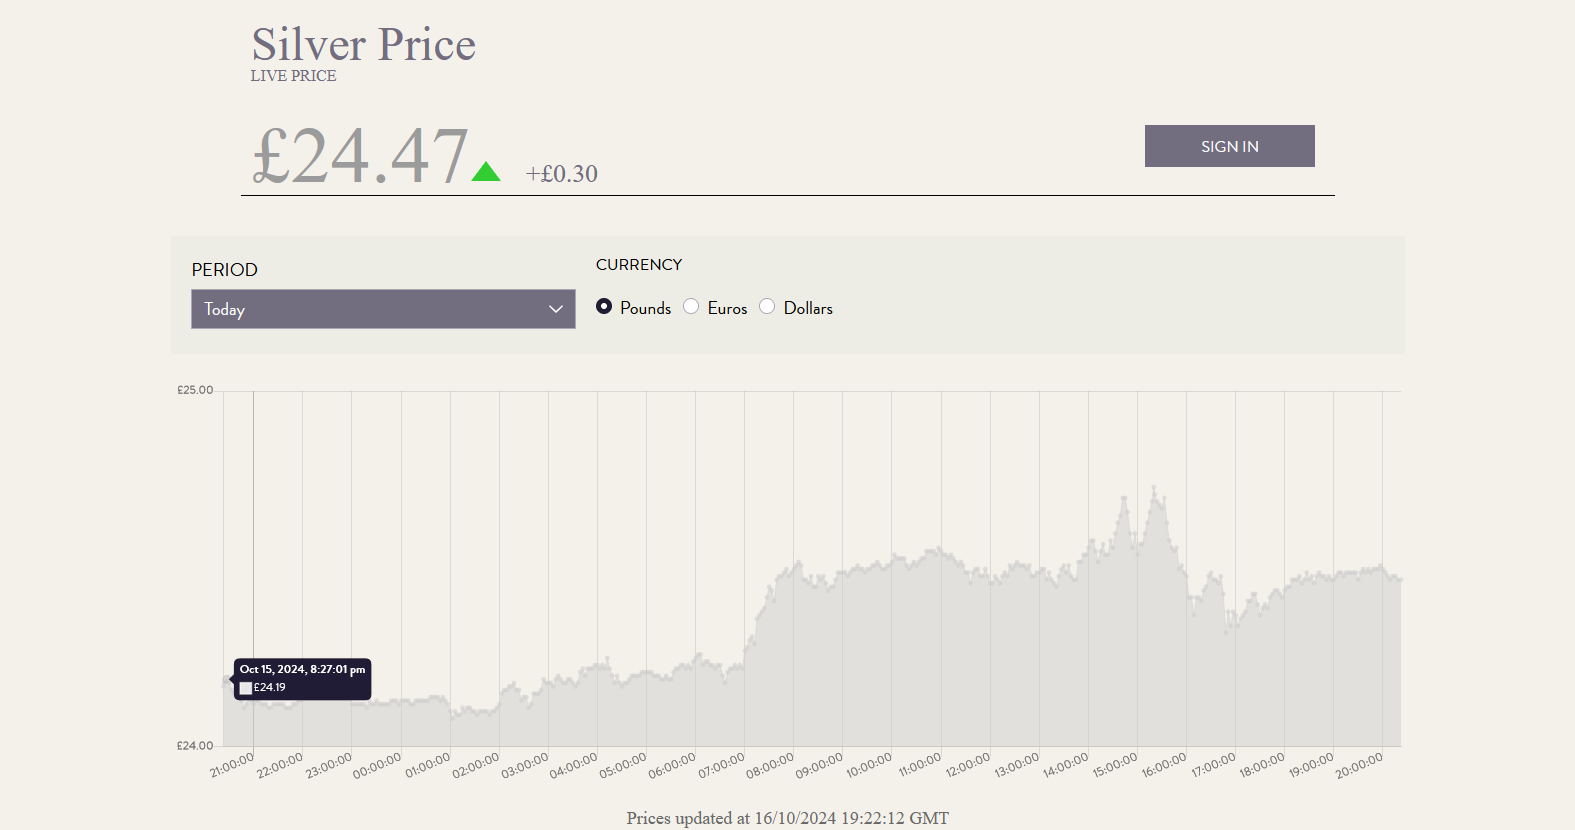Viewport: 1575px width, 830px height.
Task: Click the 21:00:00 time axis label
Action: click(232, 765)
